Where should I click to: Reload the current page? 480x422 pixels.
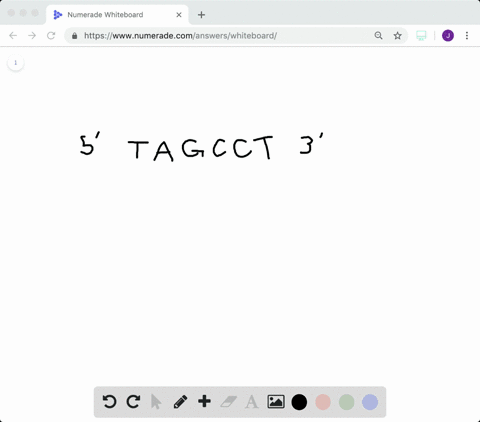(x=51, y=35)
